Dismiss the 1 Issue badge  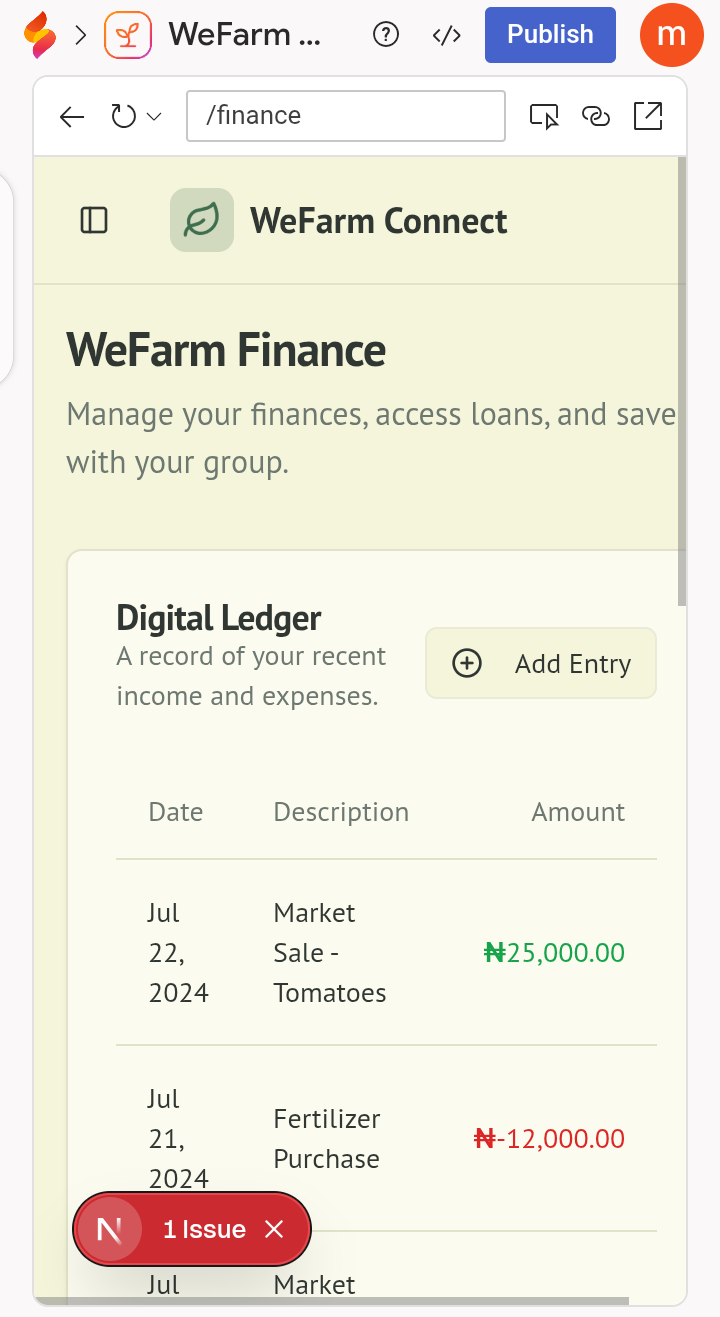(275, 1229)
